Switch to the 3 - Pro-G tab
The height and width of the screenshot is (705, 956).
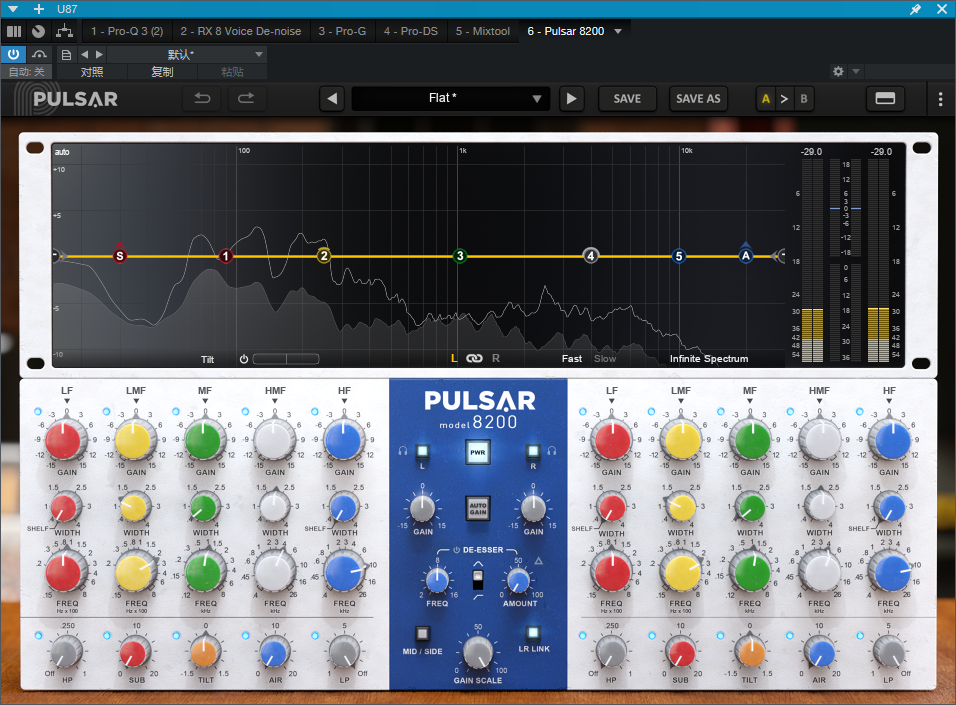click(342, 31)
